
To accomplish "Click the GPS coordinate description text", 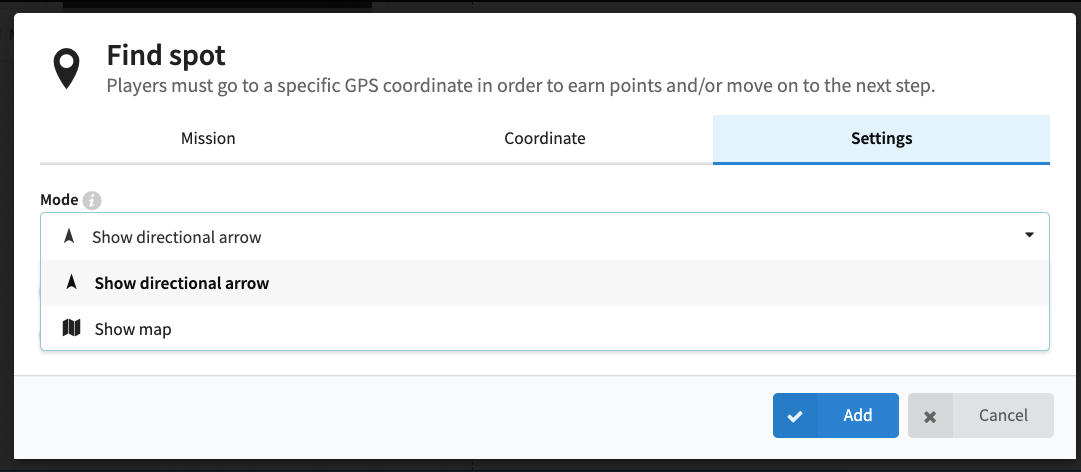I will point(520,86).
